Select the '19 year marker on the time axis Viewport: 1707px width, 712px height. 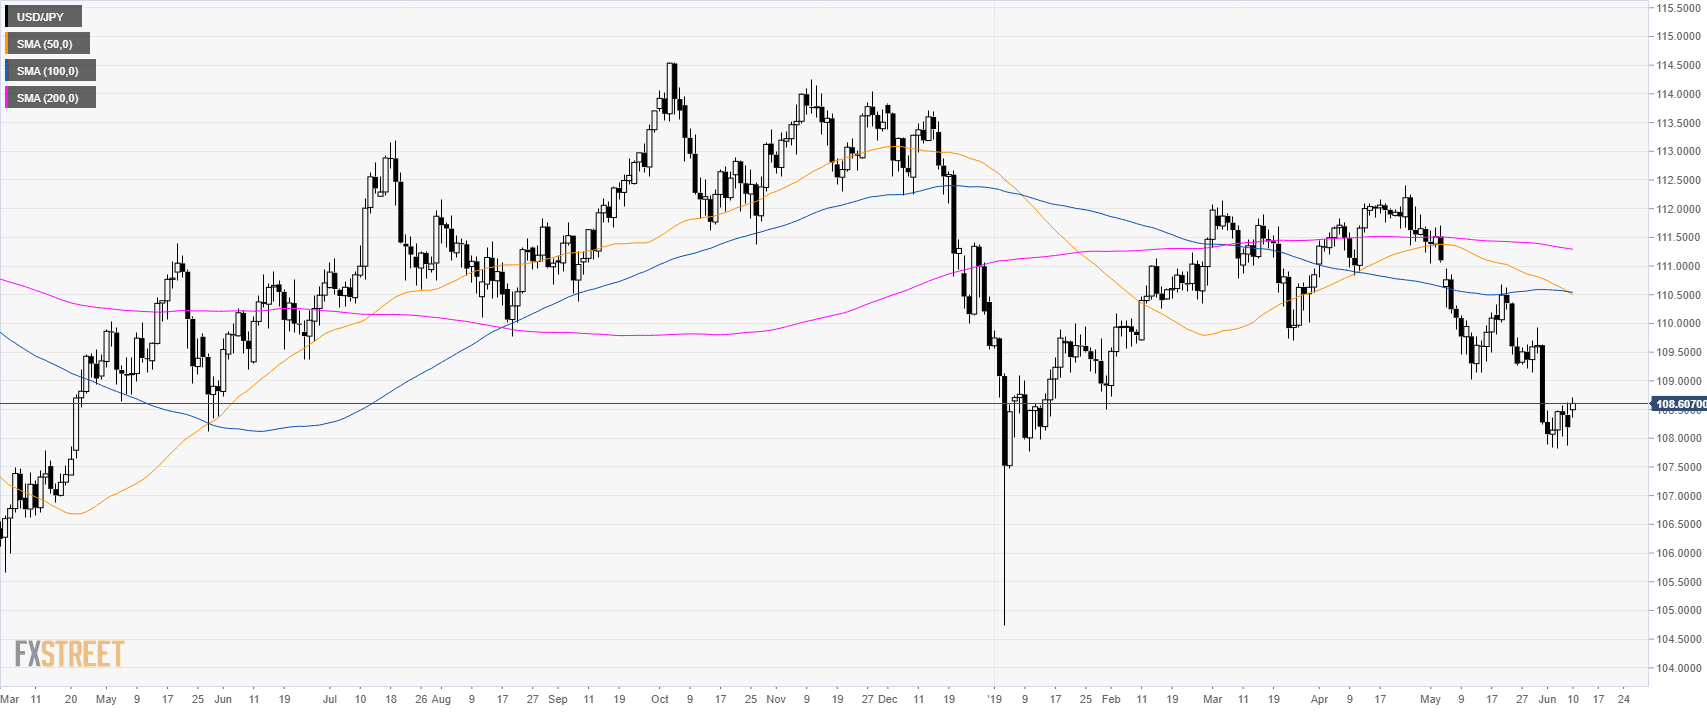point(994,699)
